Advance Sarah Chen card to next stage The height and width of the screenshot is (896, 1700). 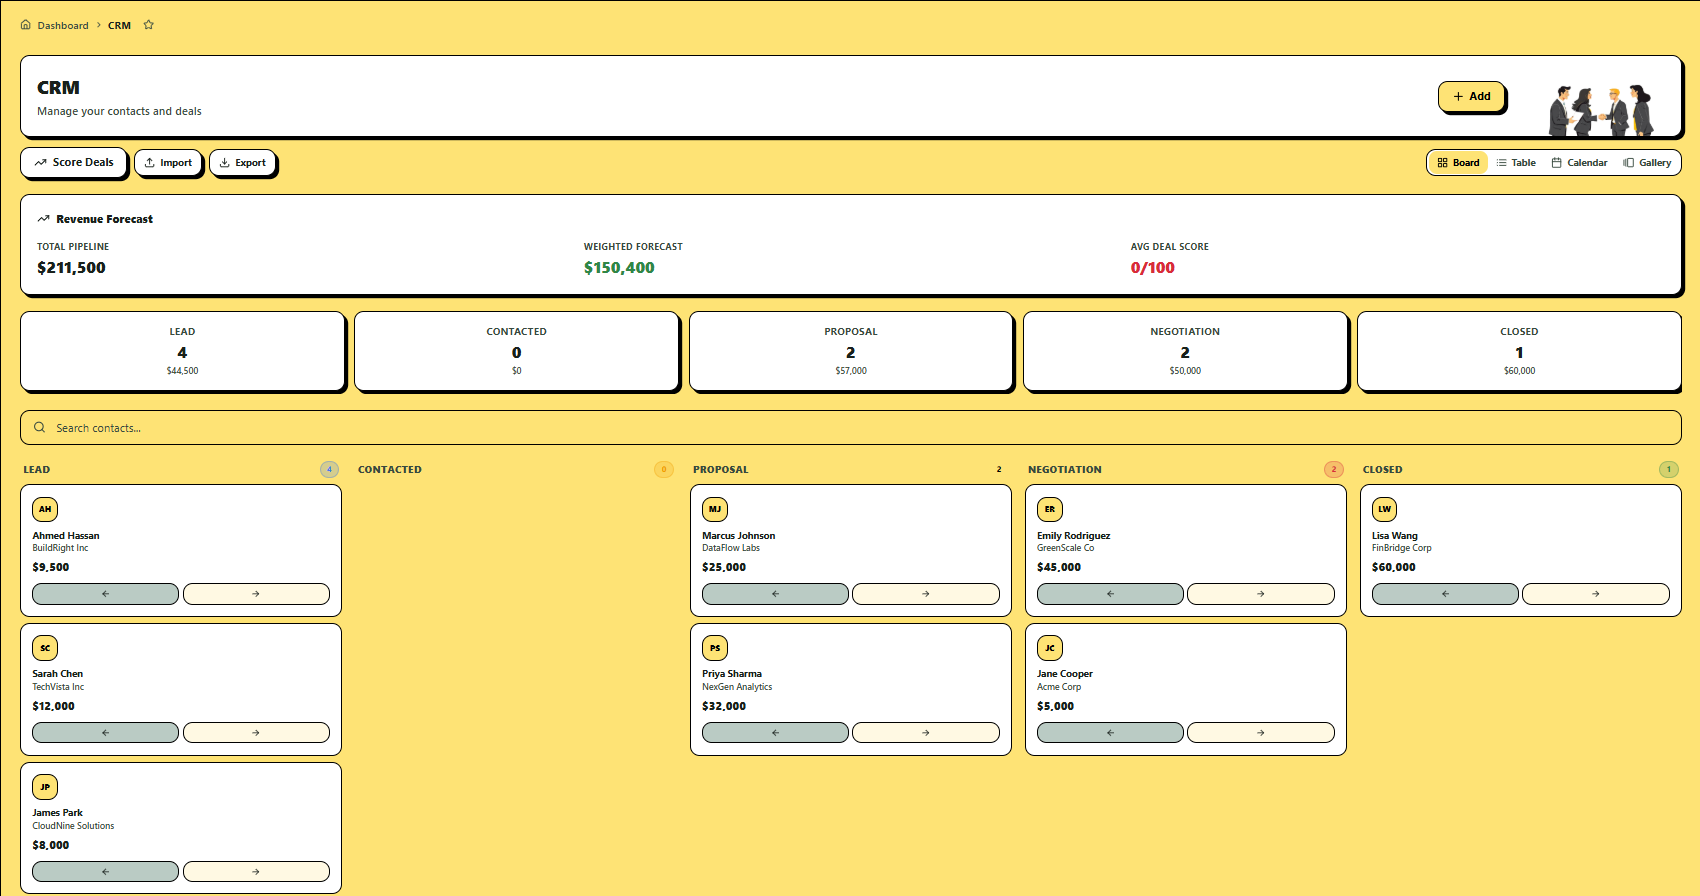tap(256, 733)
